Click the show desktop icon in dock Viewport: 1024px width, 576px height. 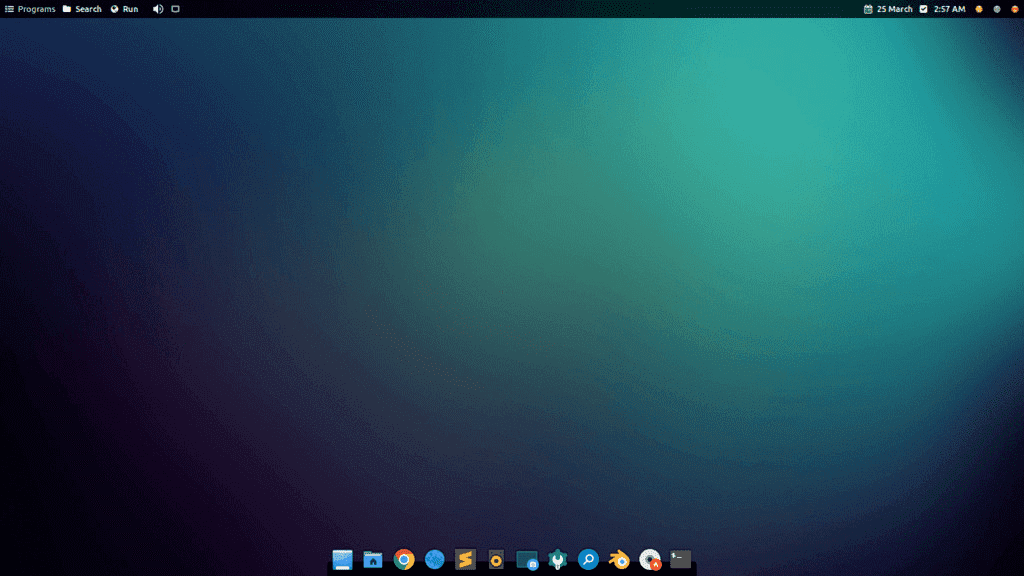(x=342, y=560)
